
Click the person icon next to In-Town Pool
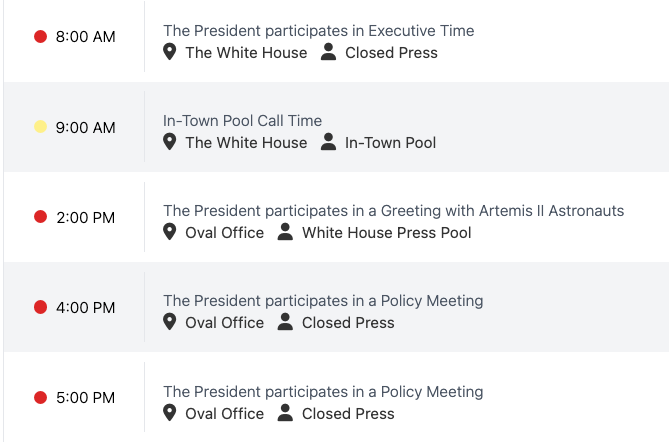[x=329, y=143]
